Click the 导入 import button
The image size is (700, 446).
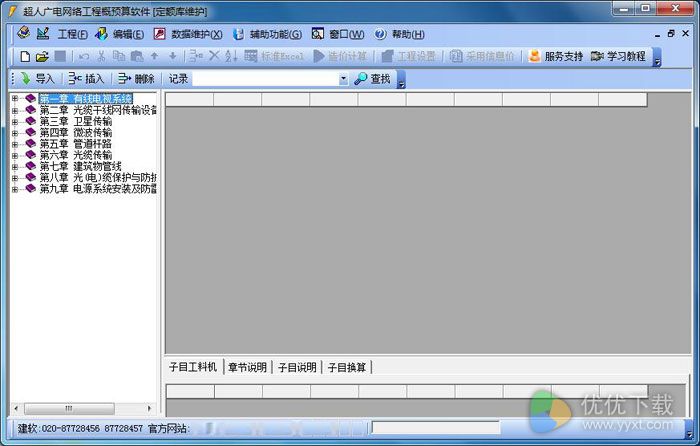tap(38, 79)
